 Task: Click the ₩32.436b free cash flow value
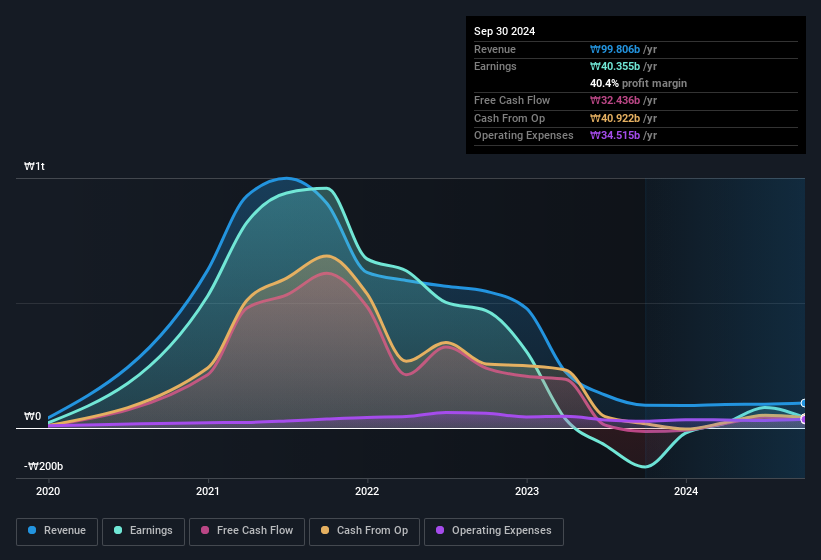coord(615,100)
